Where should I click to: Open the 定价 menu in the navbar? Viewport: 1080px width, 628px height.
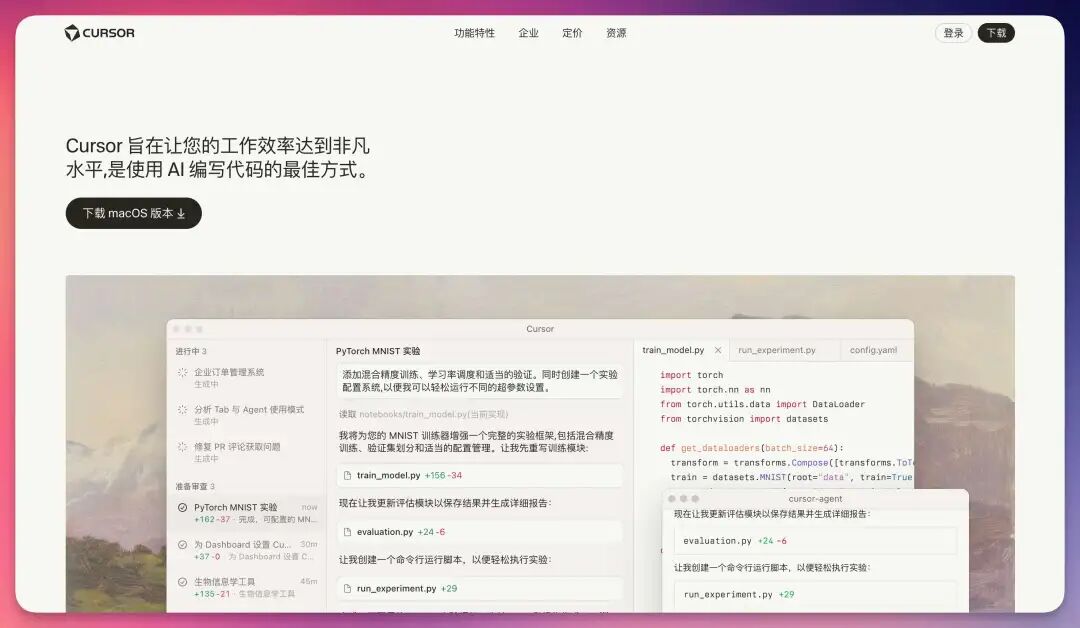572,32
